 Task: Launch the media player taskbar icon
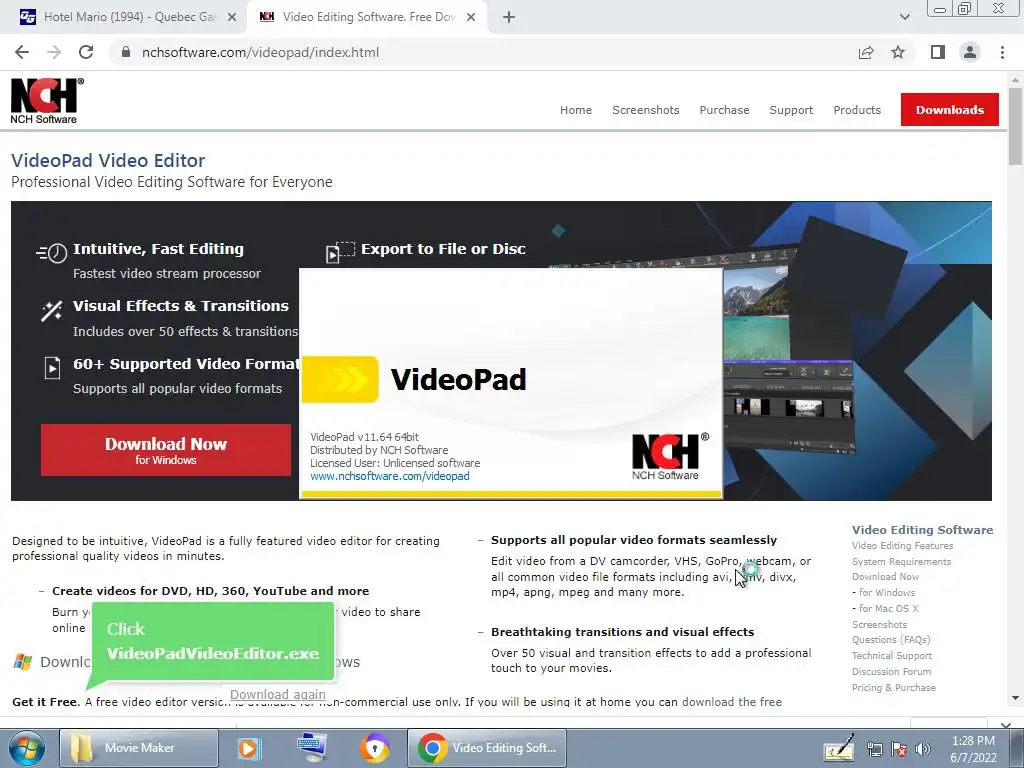click(x=248, y=748)
